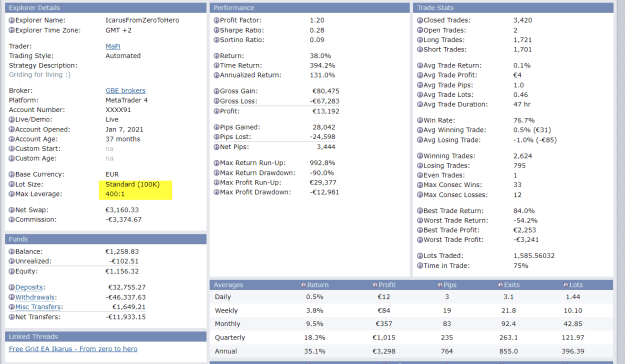Click the Jan 7, 2021 account opened date

124,130
